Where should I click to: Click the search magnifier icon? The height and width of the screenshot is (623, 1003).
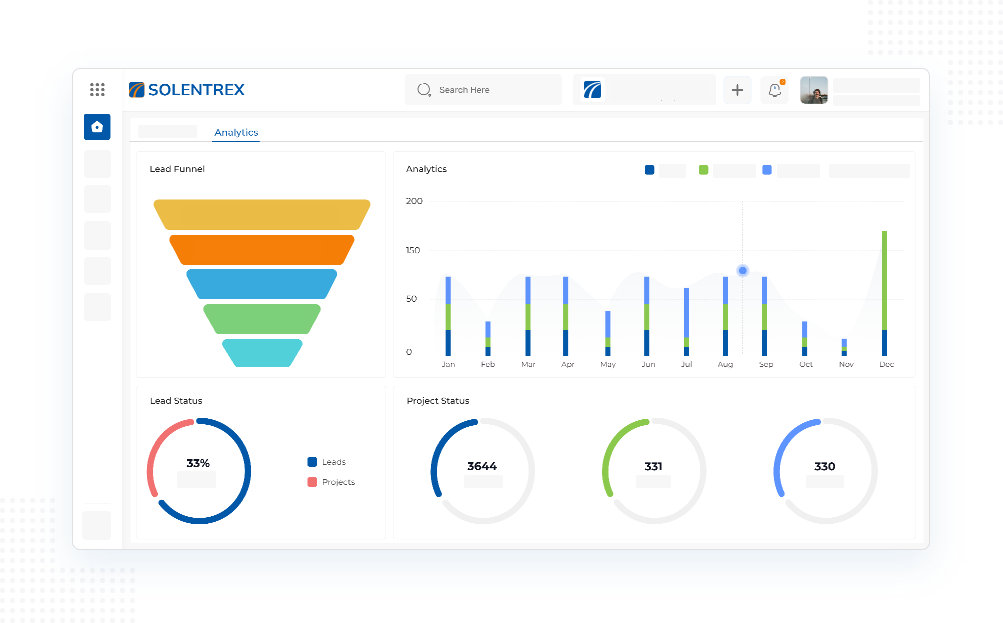424,90
